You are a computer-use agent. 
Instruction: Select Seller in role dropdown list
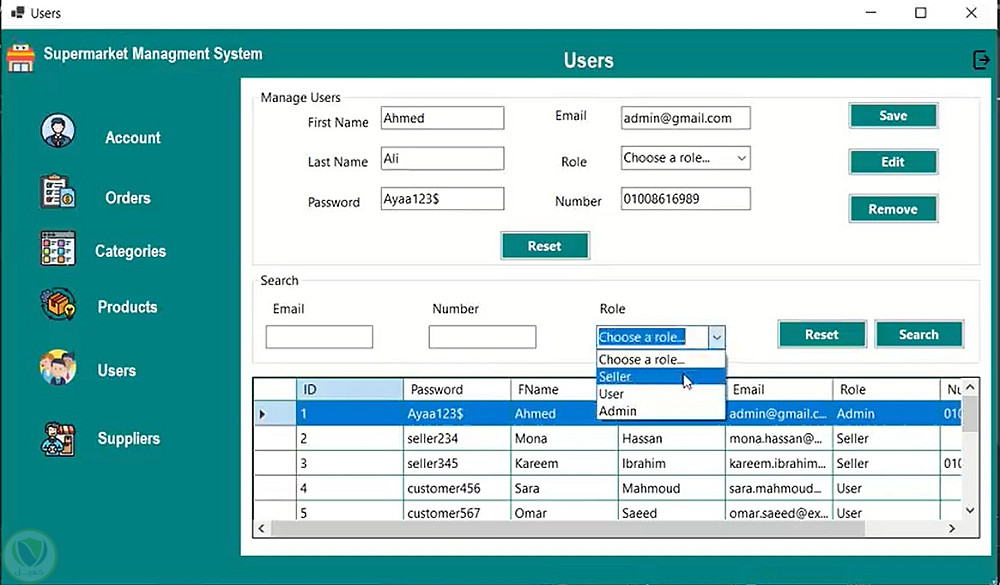coord(661,376)
